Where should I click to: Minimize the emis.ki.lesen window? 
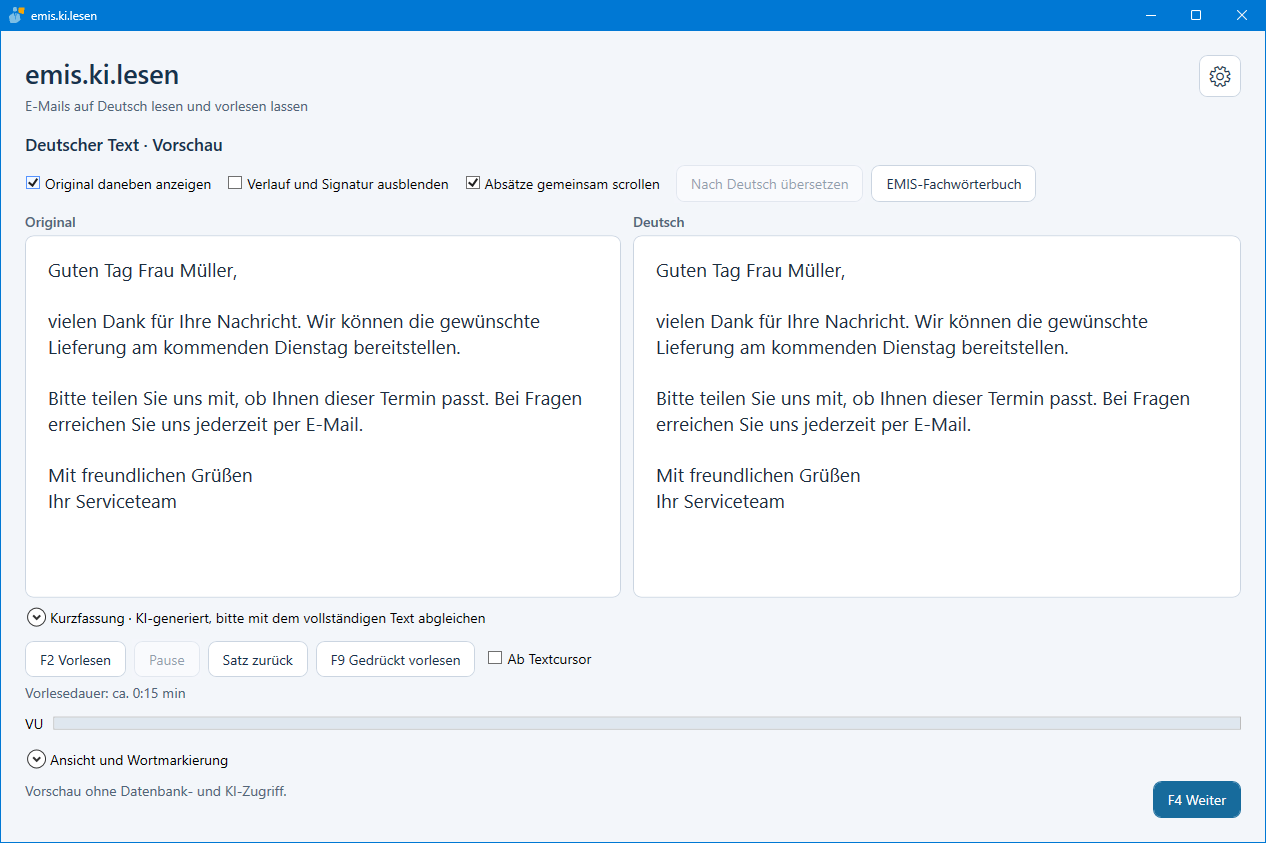click(x=1150, y=16)
